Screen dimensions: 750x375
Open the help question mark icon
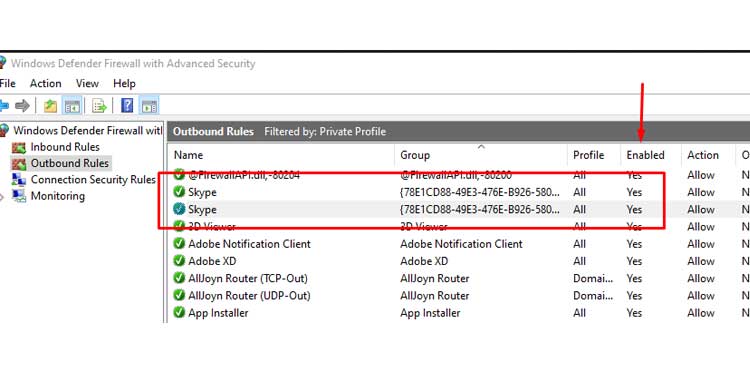click(x=127, y=106)
